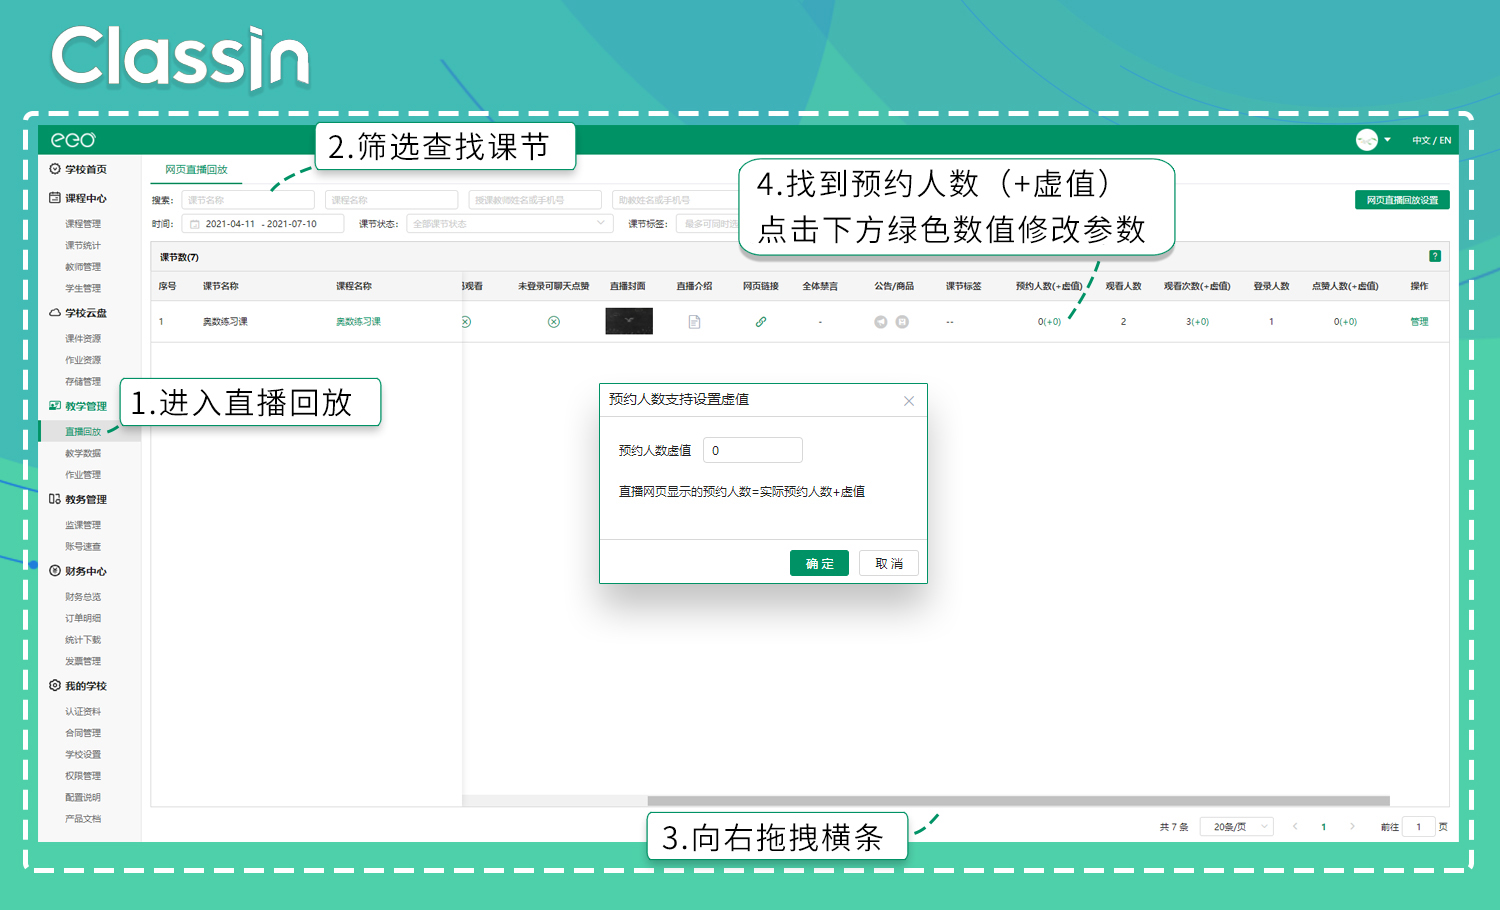Expand the 教务管理 sidebar section
Image resolution: width=1500 pixels, height=910 pixels.
click(86, 499)
